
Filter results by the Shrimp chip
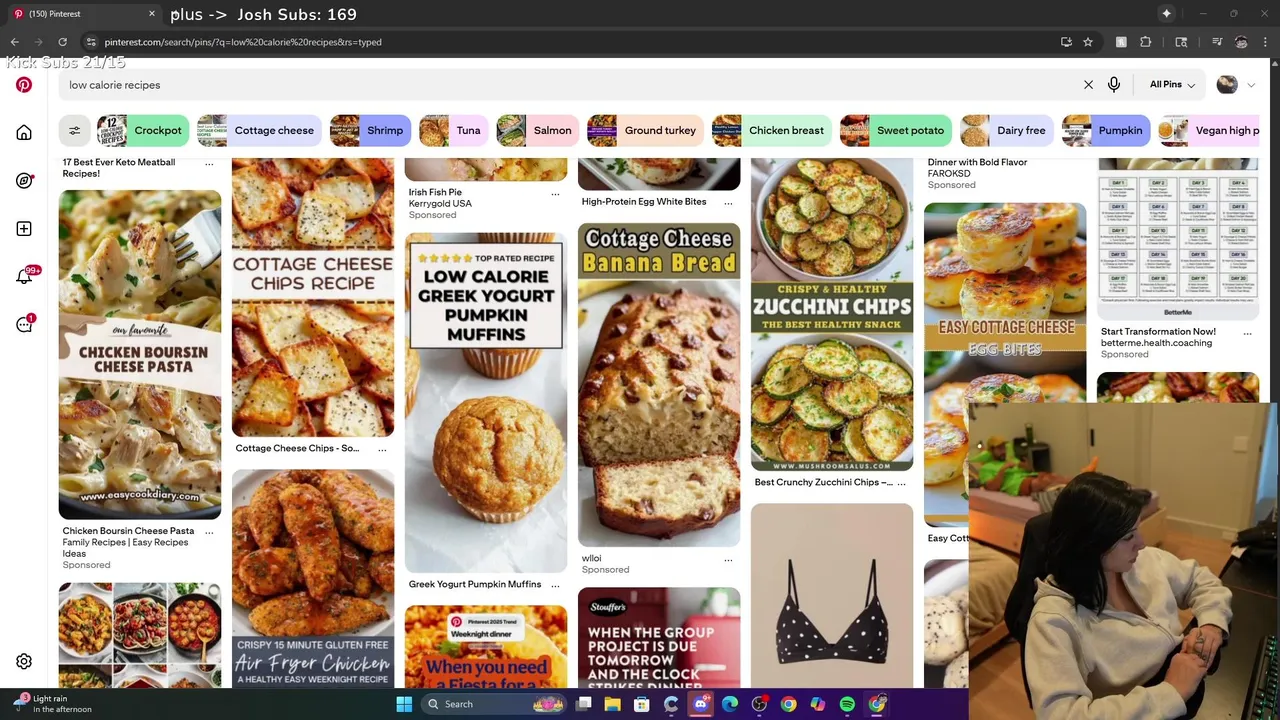370,130
